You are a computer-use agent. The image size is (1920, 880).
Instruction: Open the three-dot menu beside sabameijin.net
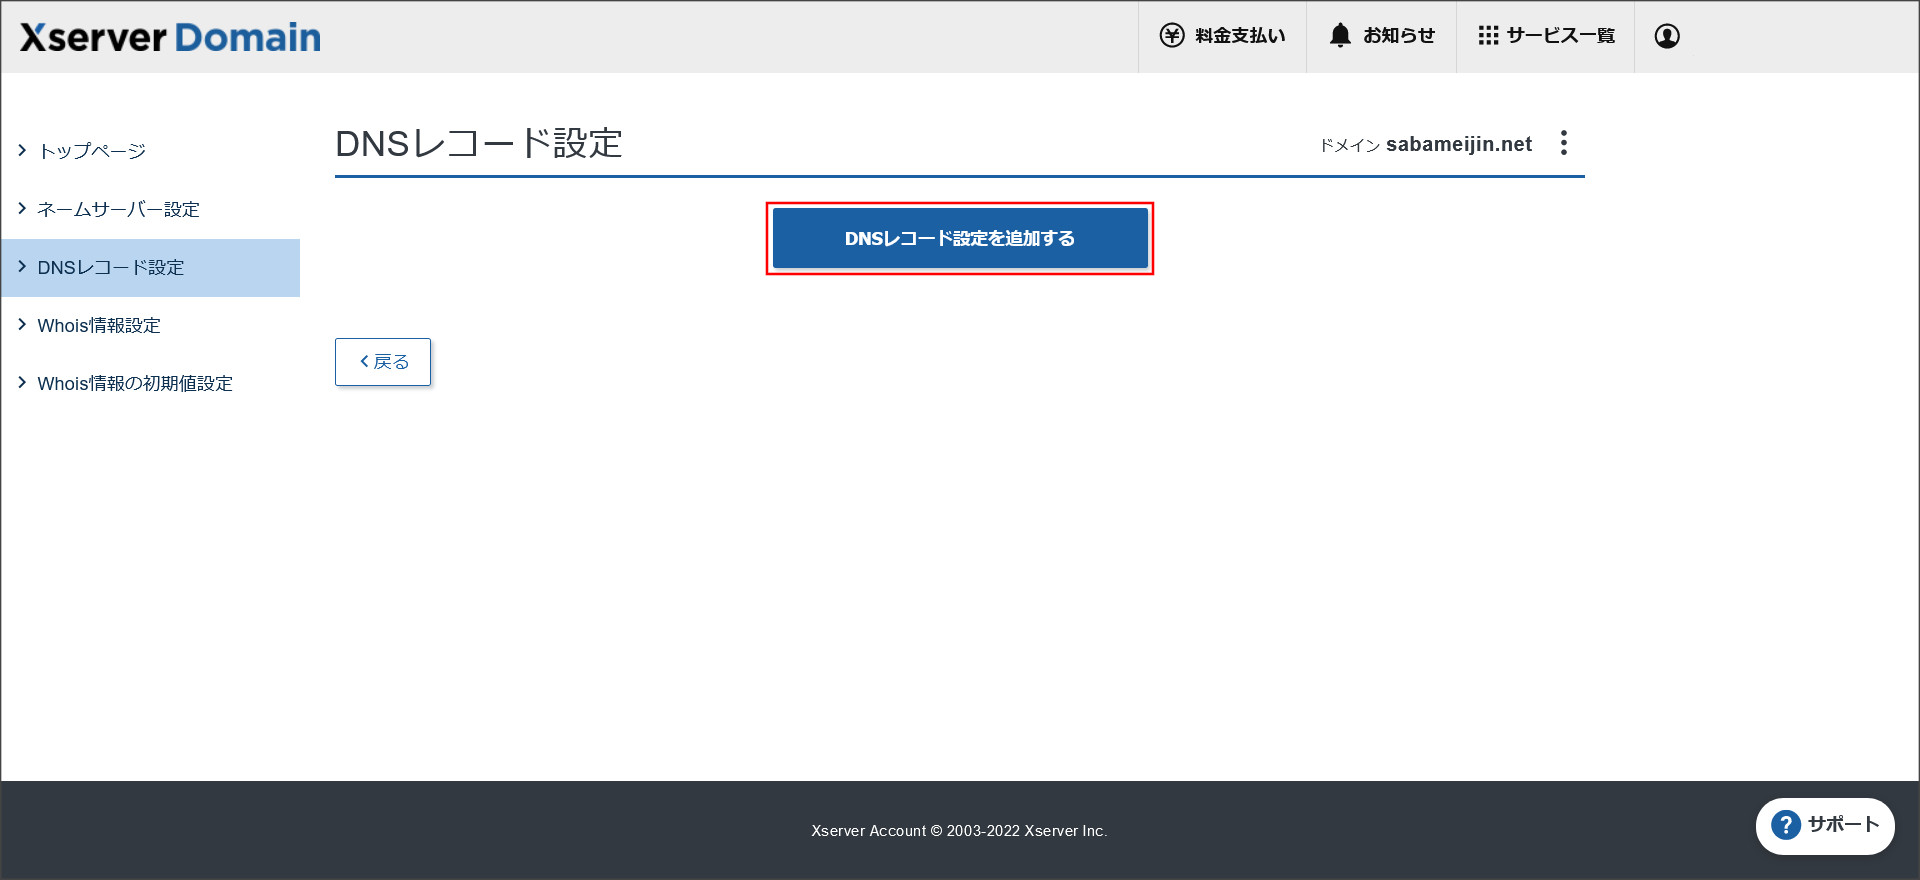(x=1564, y=143)
